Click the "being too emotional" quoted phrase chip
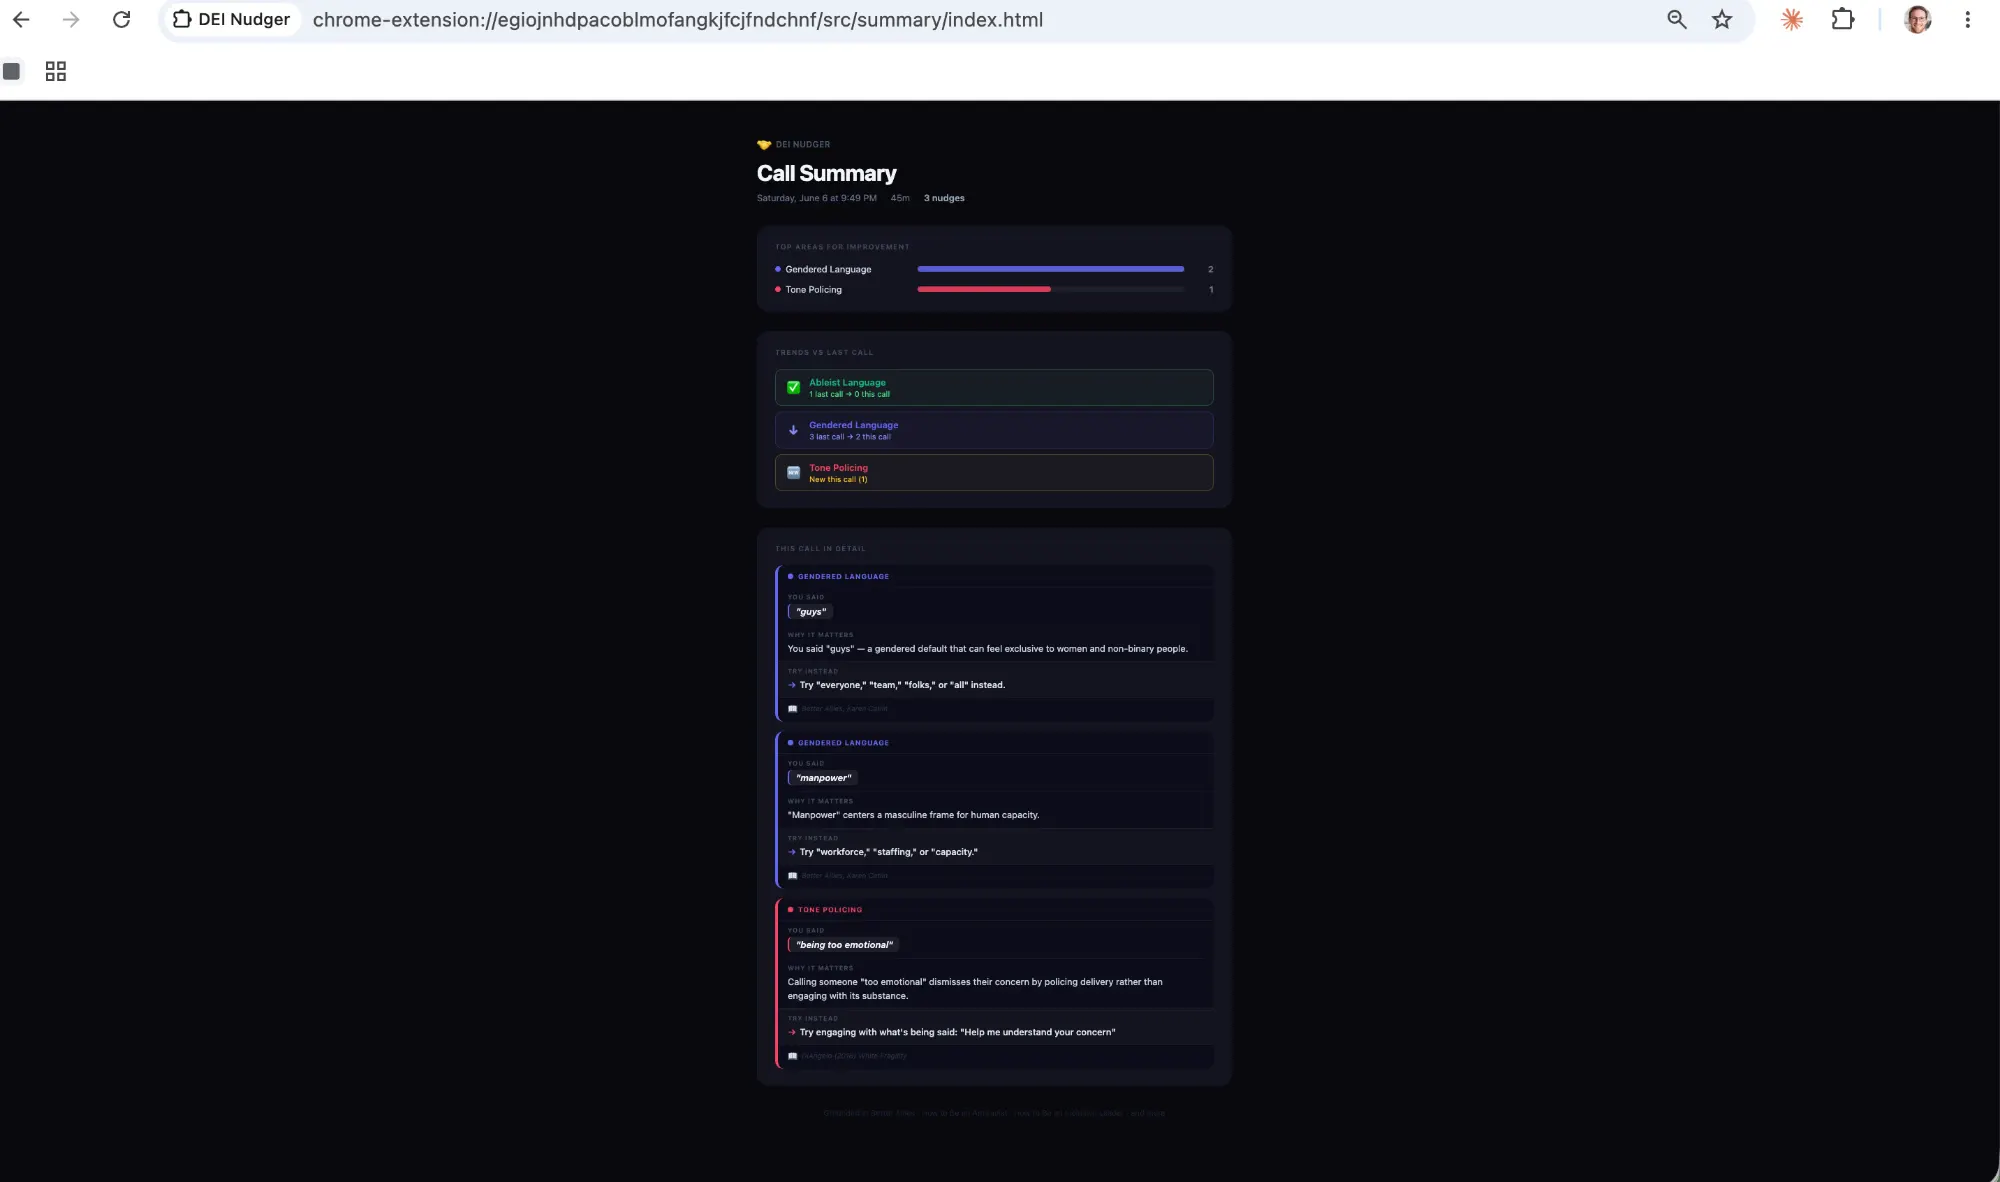Screen dimensions: 2000x1182 844,945
